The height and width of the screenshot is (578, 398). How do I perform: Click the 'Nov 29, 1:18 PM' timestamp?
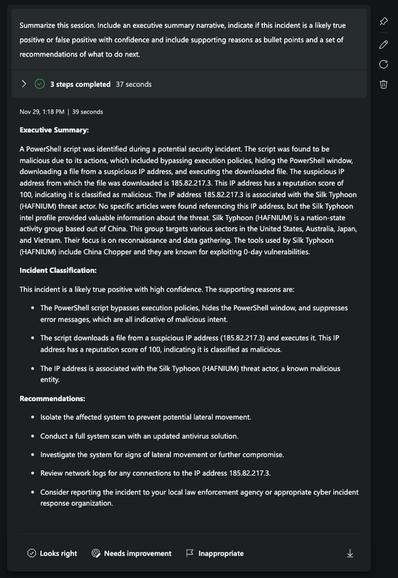(42, 112)
